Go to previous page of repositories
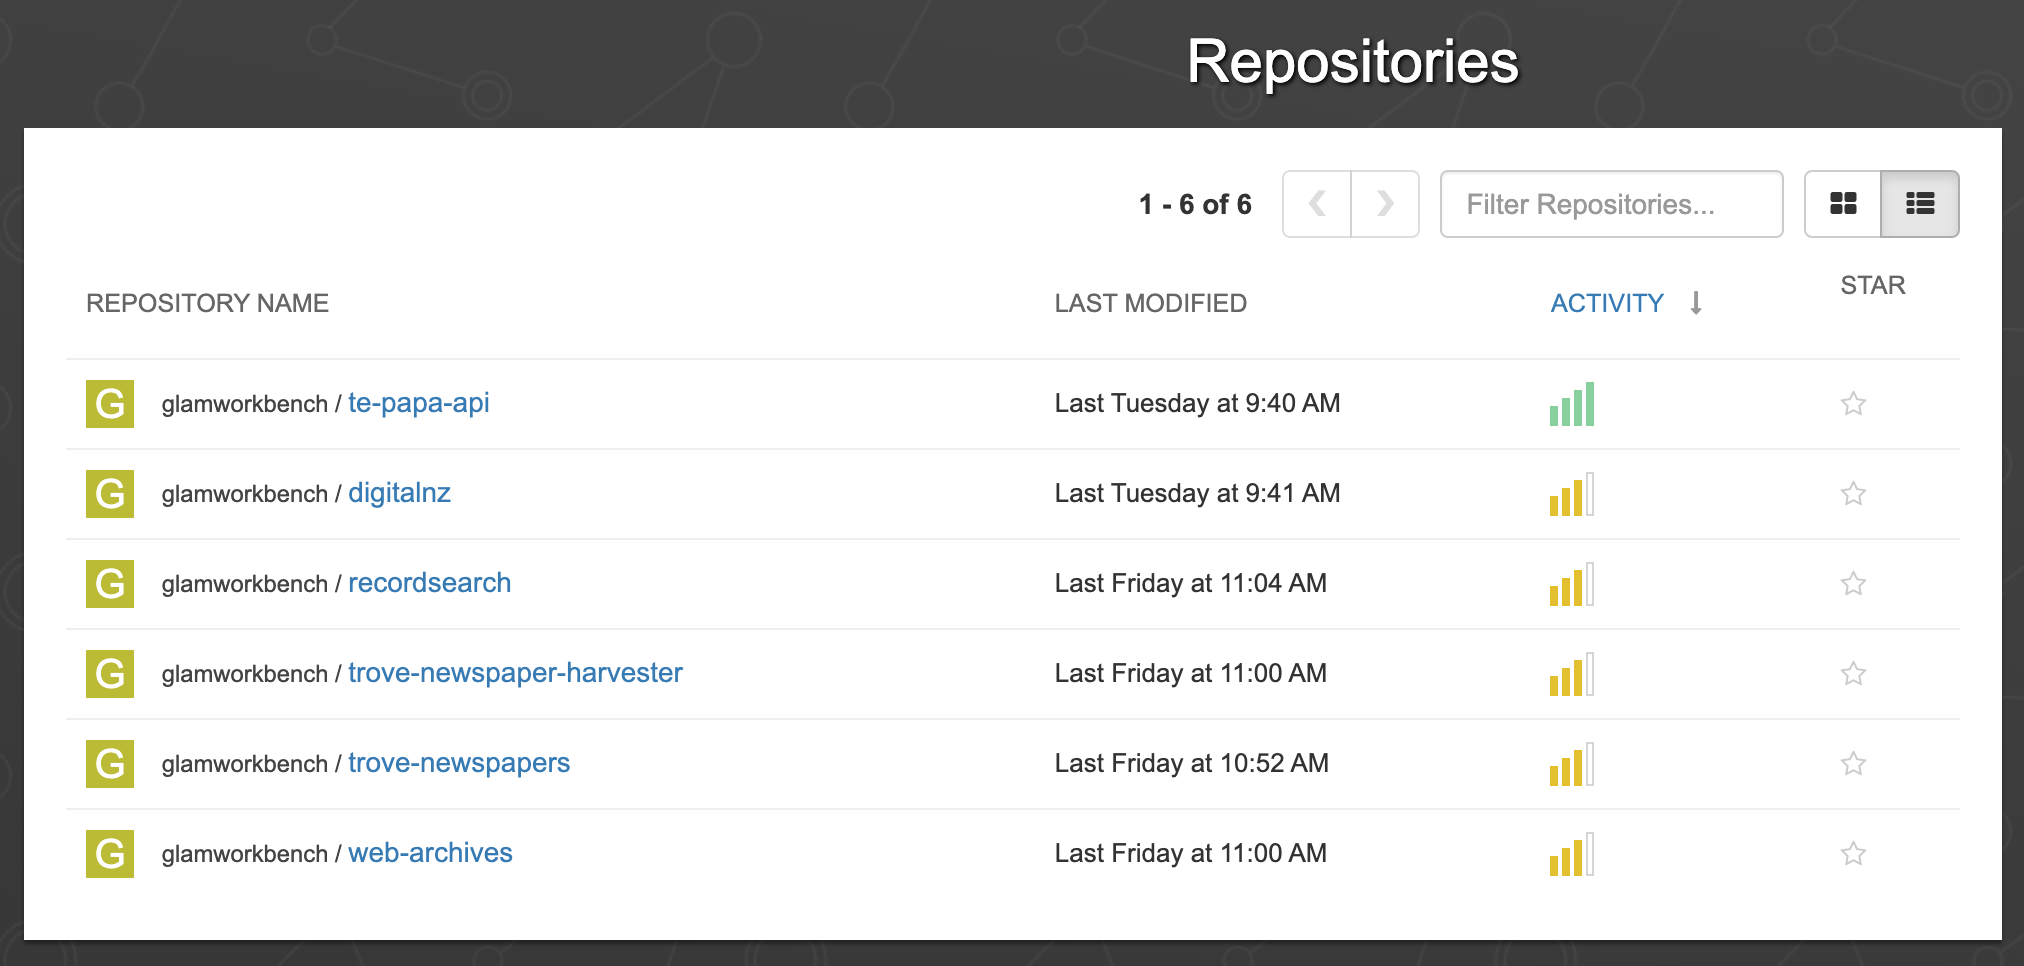 tap(1317, 204)
